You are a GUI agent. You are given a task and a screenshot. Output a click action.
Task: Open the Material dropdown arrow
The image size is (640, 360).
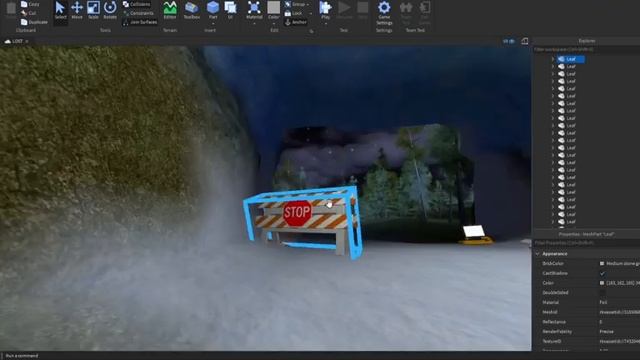click(x=254, y=24)
